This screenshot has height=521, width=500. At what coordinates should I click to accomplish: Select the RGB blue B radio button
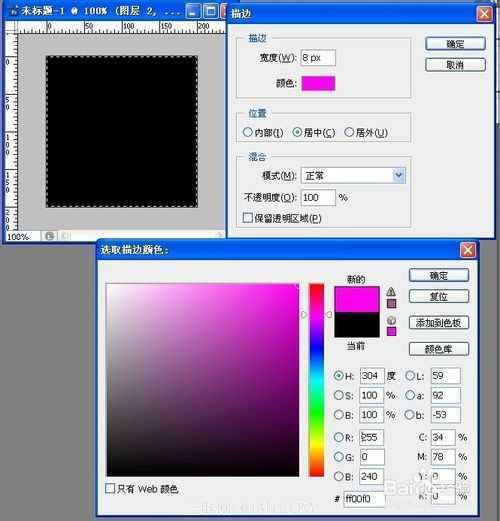click(x=339, y=476)
